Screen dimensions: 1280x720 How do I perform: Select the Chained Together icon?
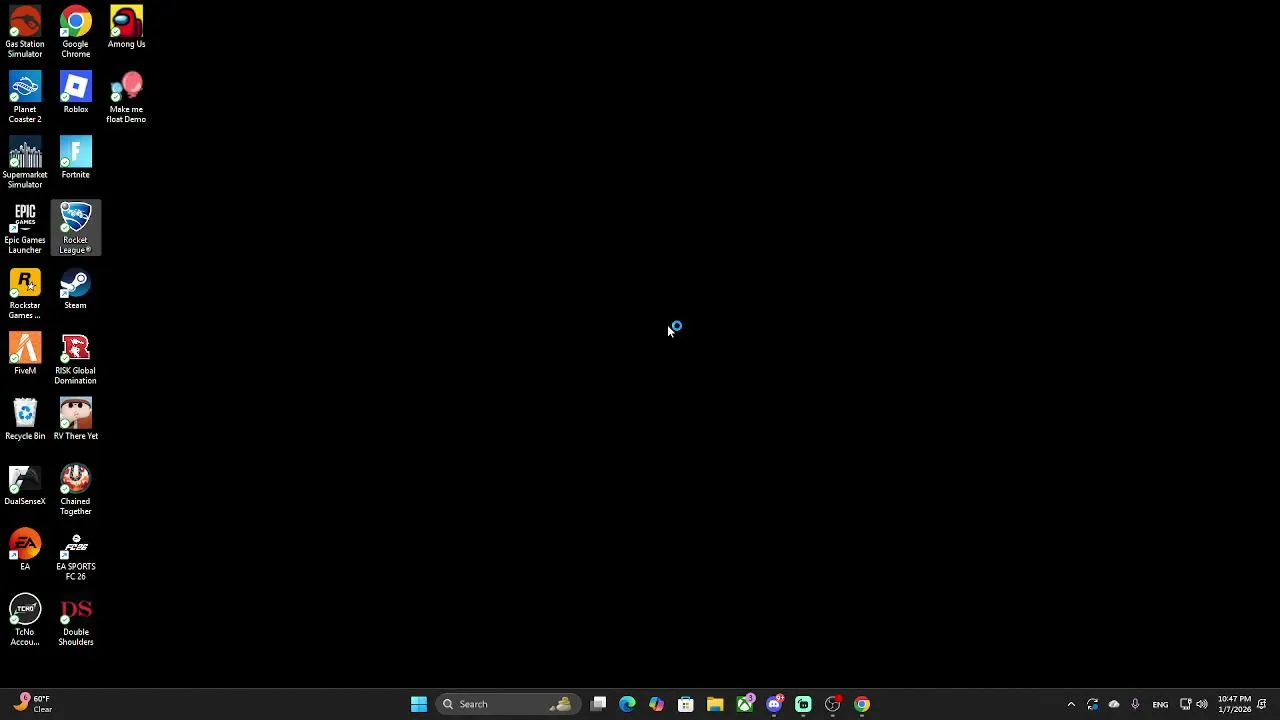75,490
